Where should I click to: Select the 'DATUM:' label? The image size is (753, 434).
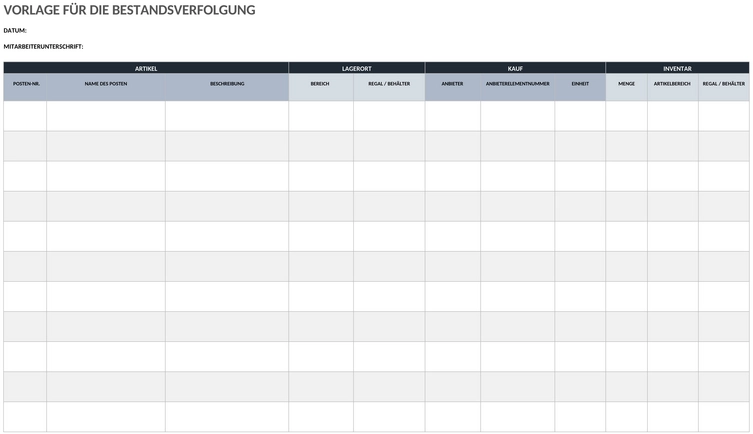[x=15, y=31]
